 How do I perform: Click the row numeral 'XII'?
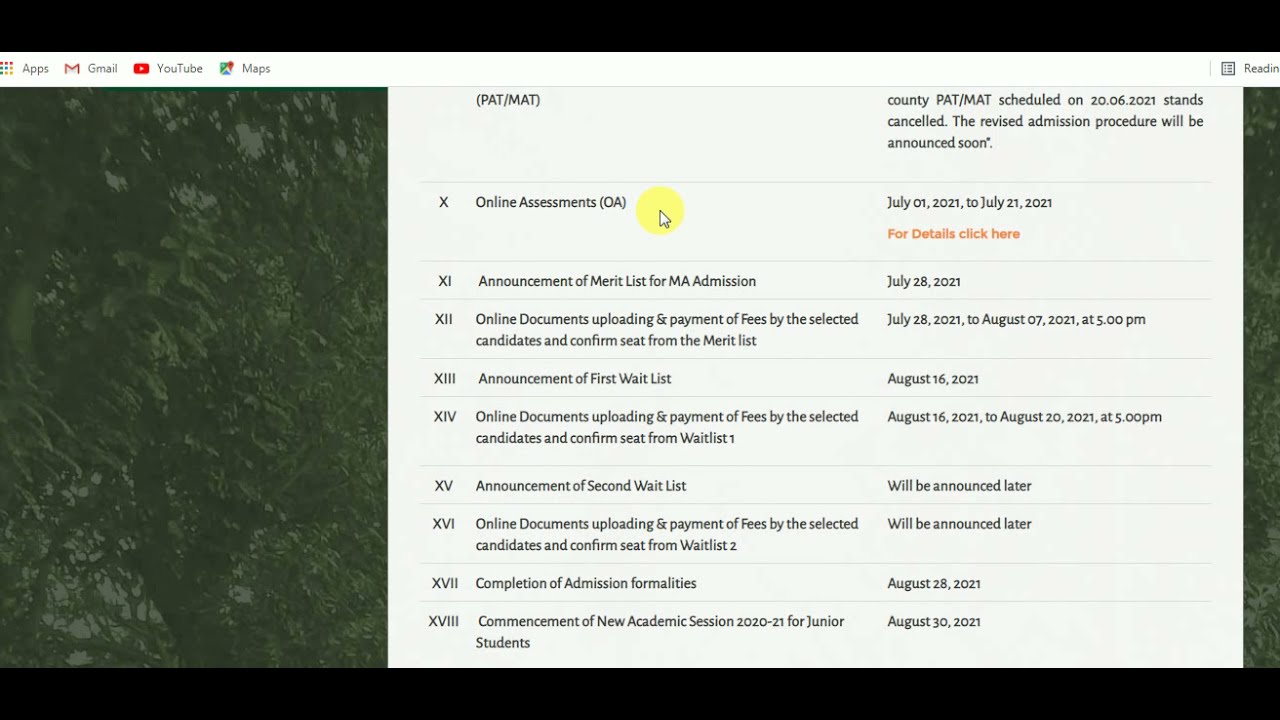pos(444,319)
